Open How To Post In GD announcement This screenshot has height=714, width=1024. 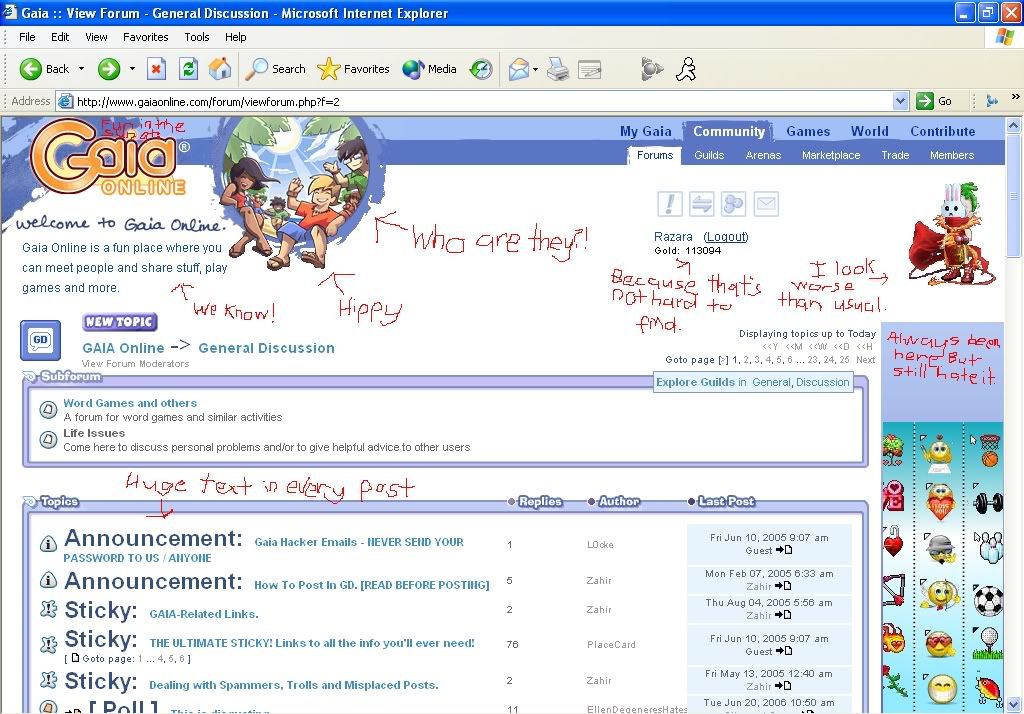point(372,585)
